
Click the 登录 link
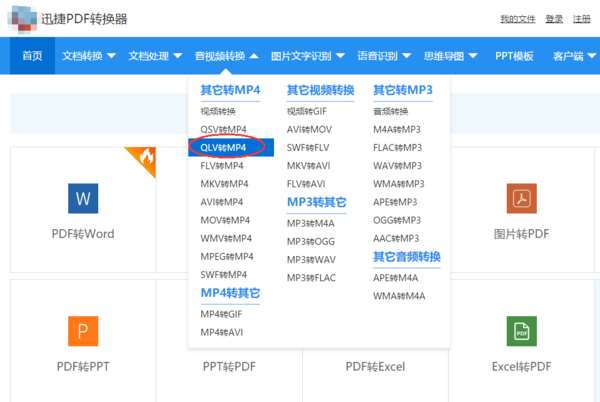coord(554,19)
